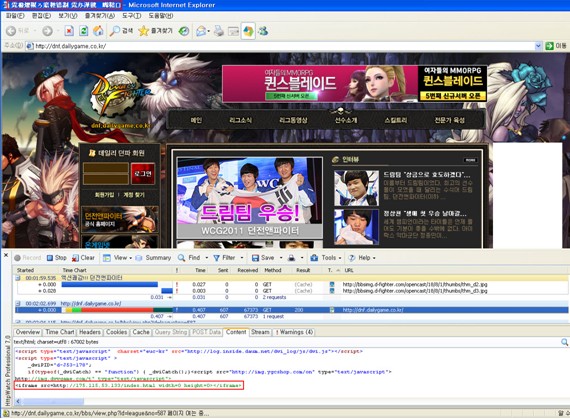Switch to the Time Chart tab

60,332
